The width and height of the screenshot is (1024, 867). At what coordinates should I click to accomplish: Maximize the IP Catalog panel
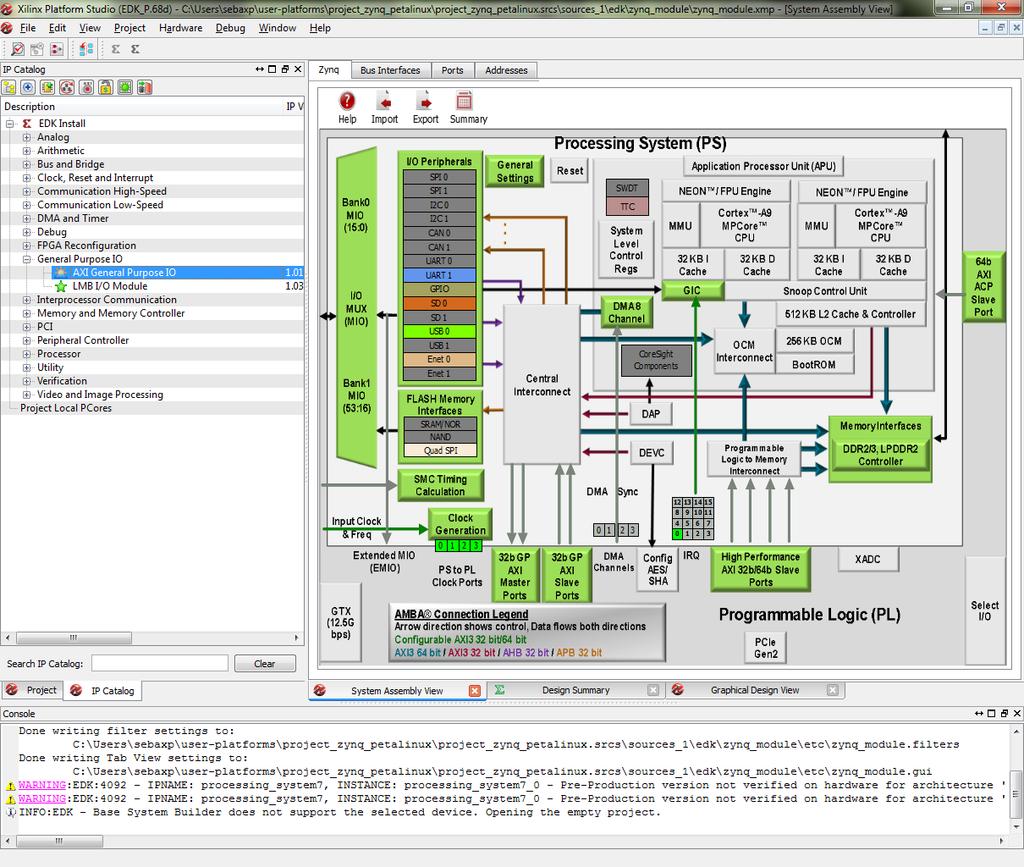272,69
